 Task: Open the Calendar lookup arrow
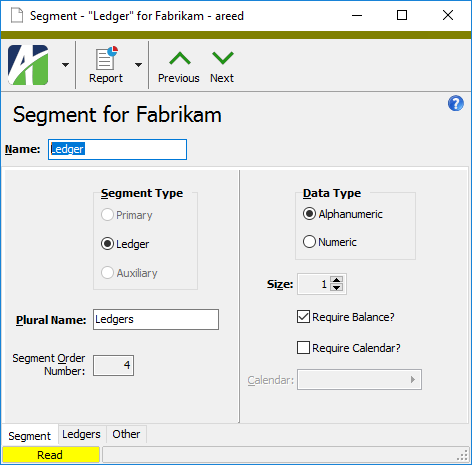coord(413,379)
